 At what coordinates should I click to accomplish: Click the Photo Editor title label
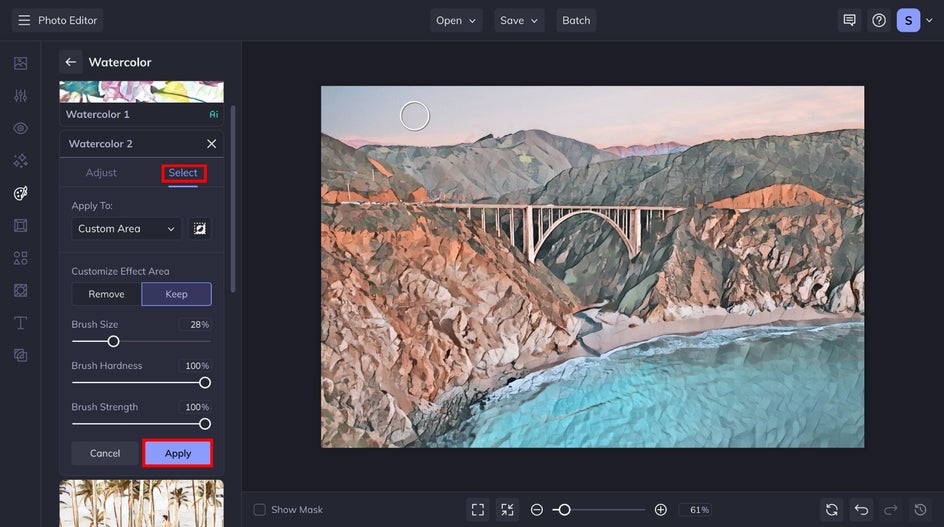(67, 20)
